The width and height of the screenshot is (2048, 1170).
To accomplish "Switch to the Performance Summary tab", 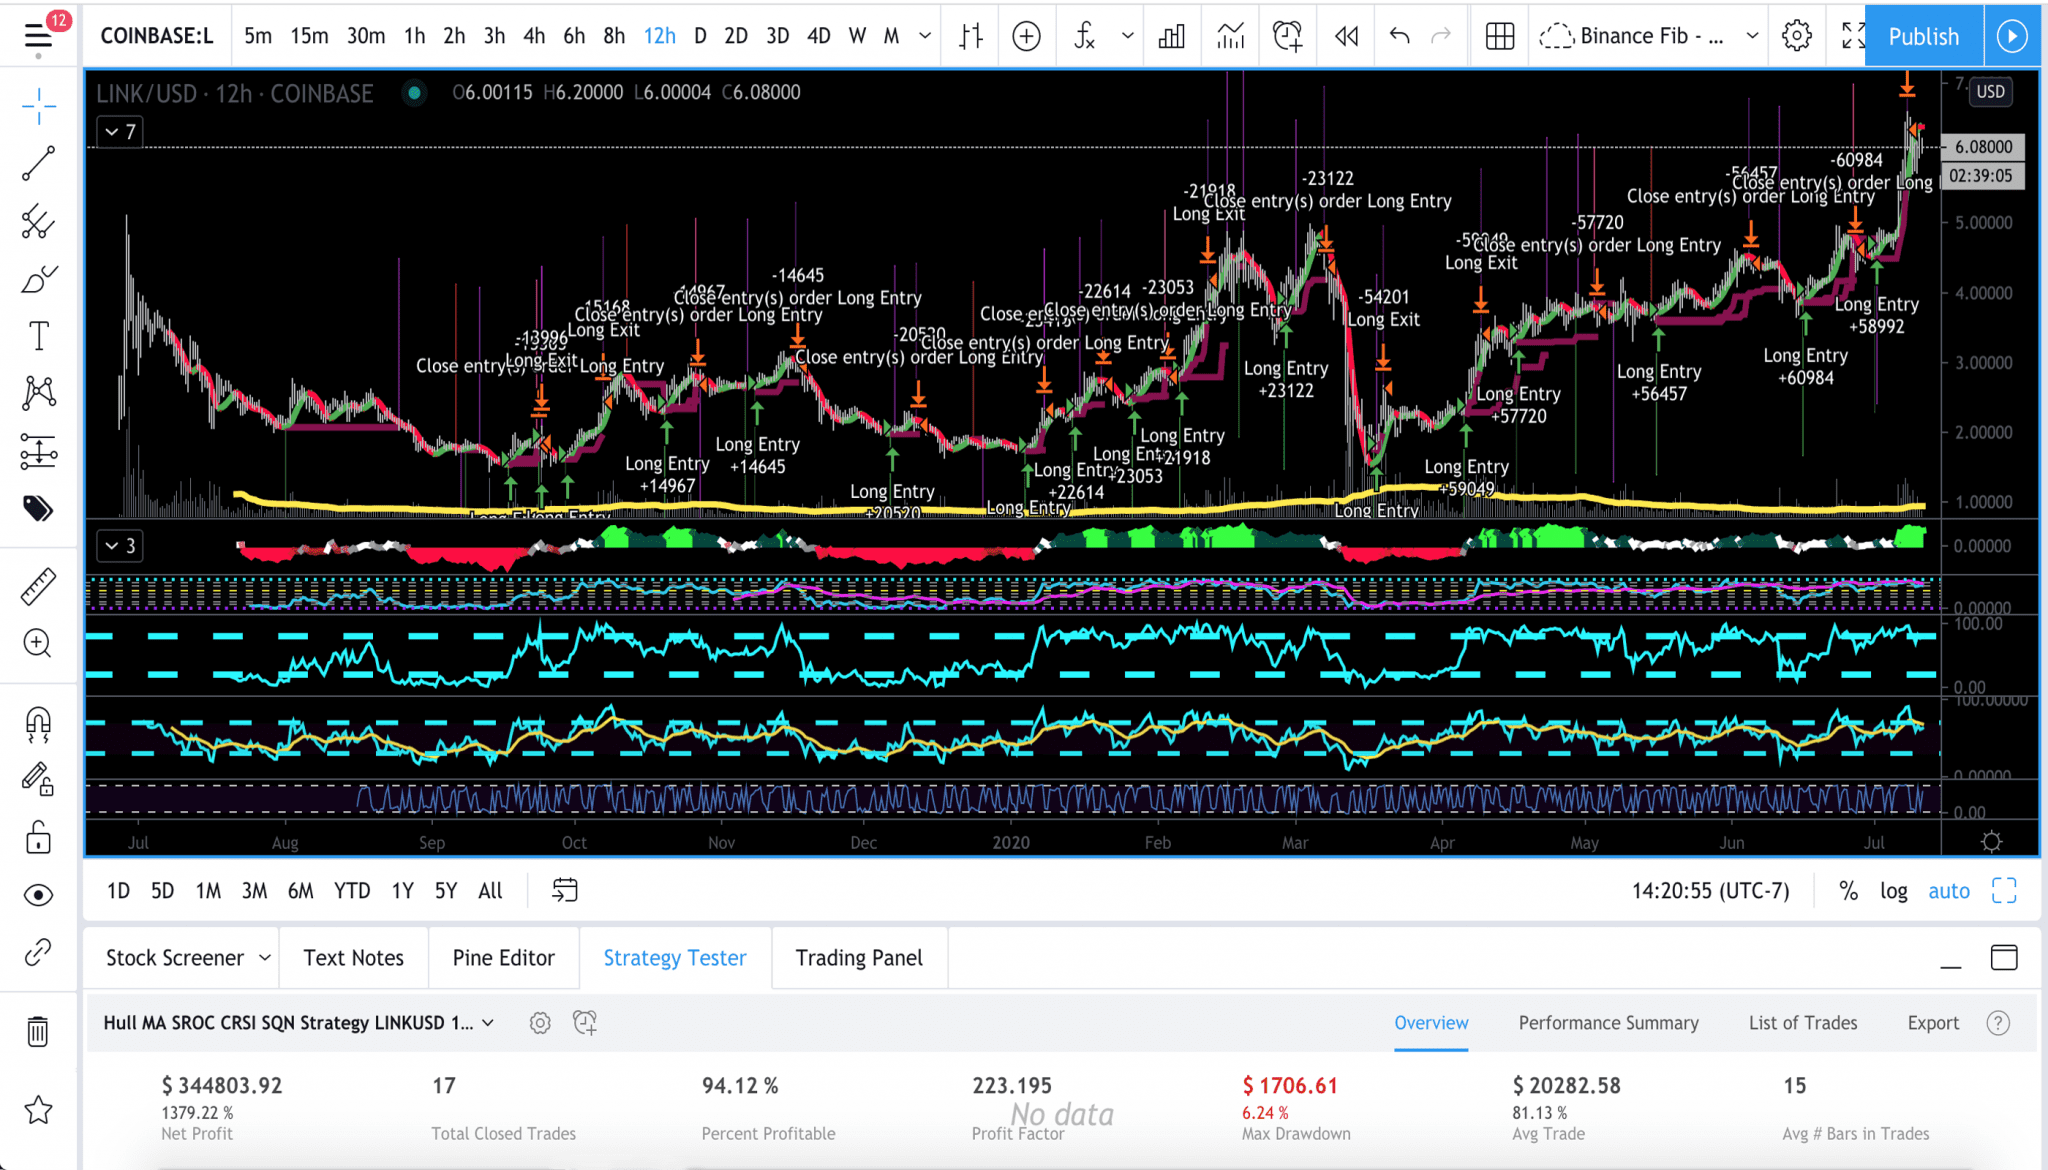I will 1607,1022.
